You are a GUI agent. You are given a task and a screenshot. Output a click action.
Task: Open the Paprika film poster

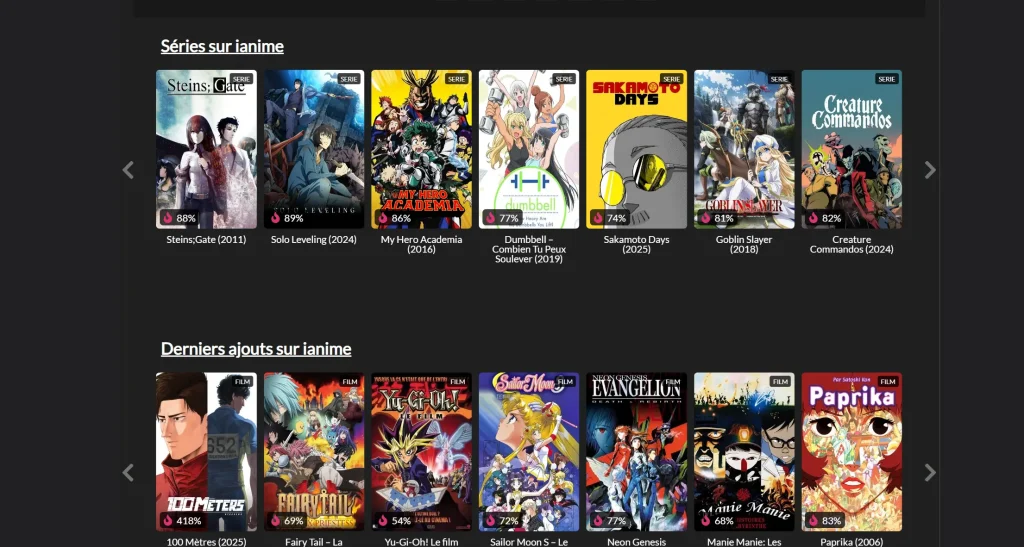(852, 452)
